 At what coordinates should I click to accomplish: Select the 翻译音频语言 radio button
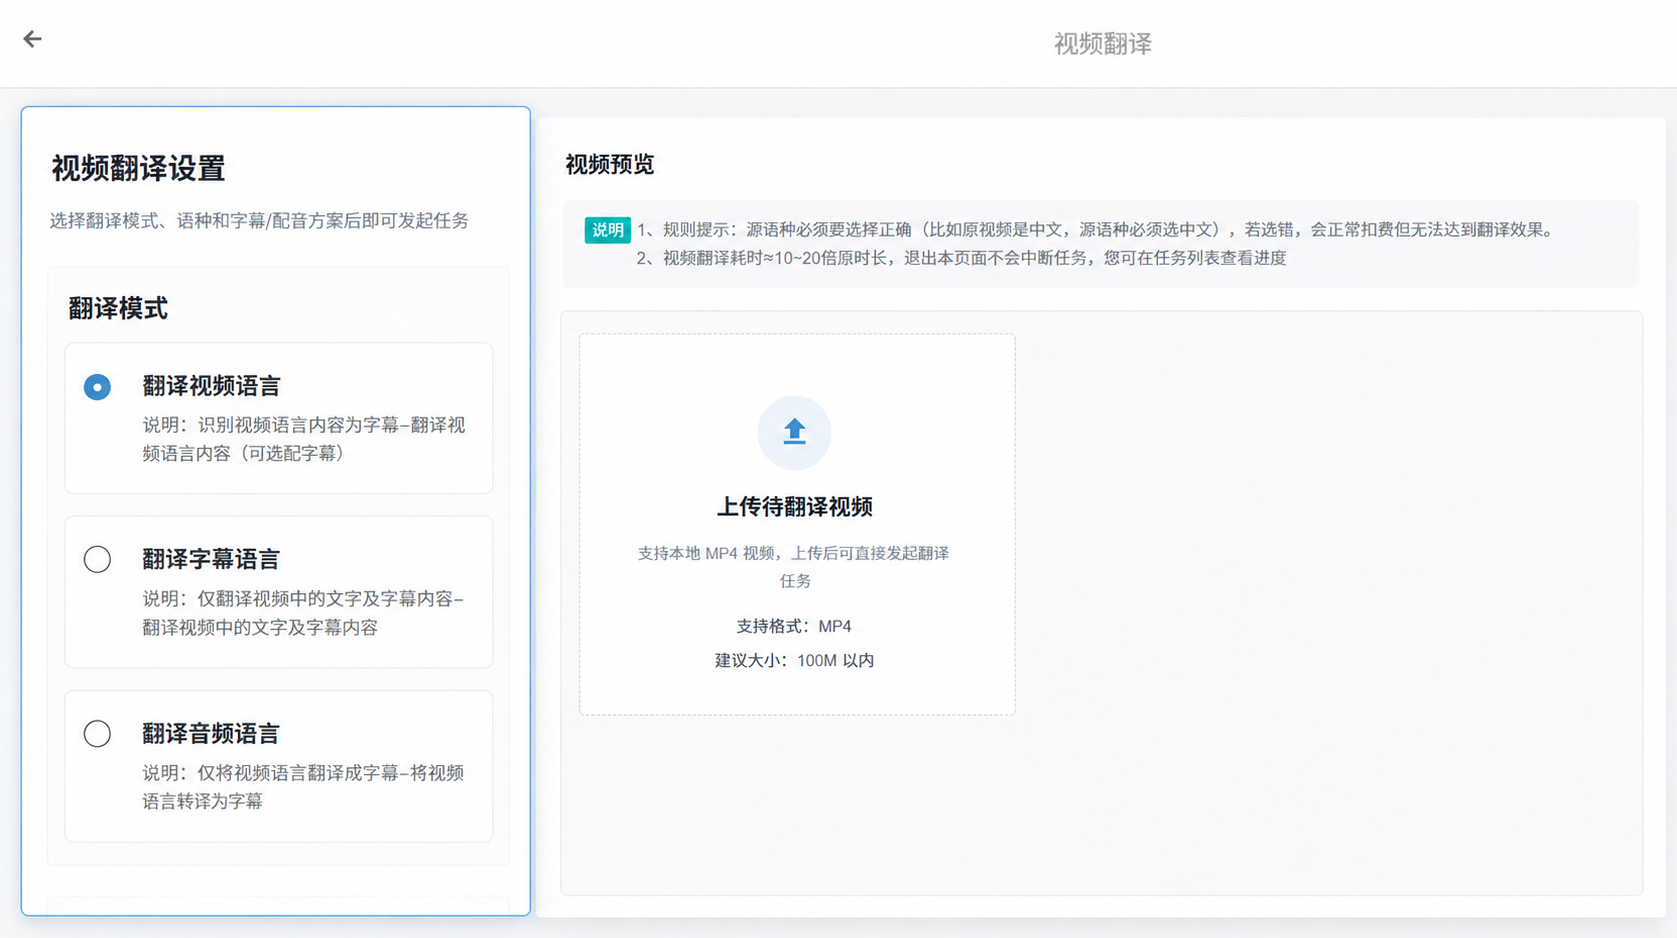(x=97, y=734)
